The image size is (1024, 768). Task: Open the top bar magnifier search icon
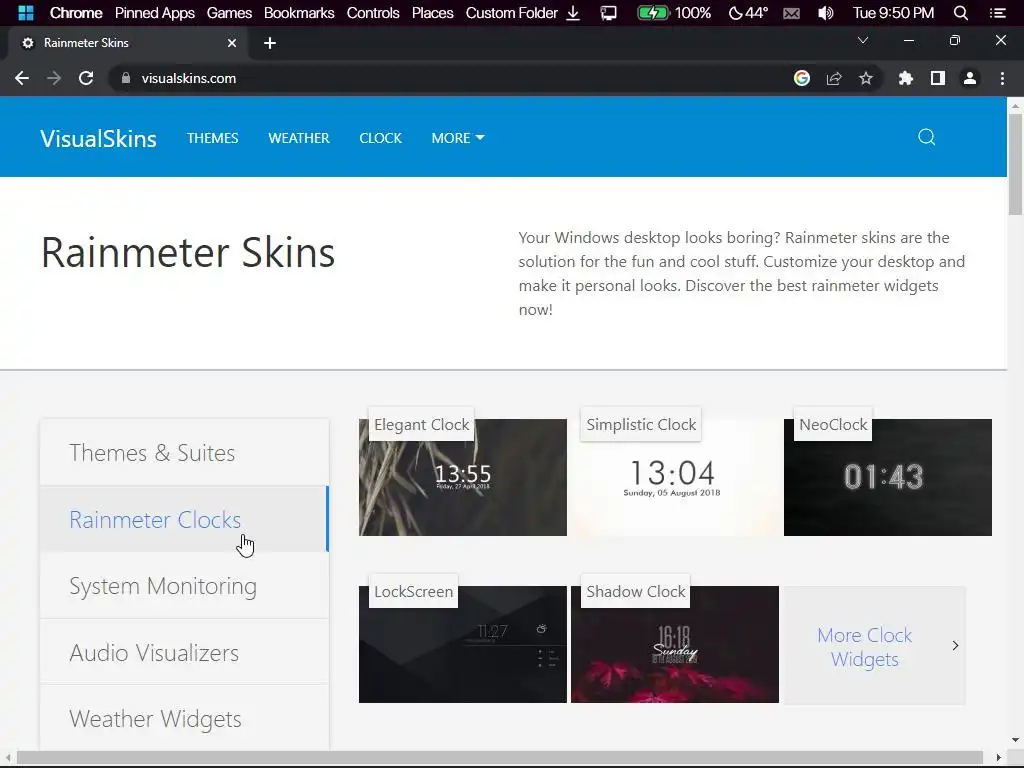pyautogui.click(x=960, y=12)
